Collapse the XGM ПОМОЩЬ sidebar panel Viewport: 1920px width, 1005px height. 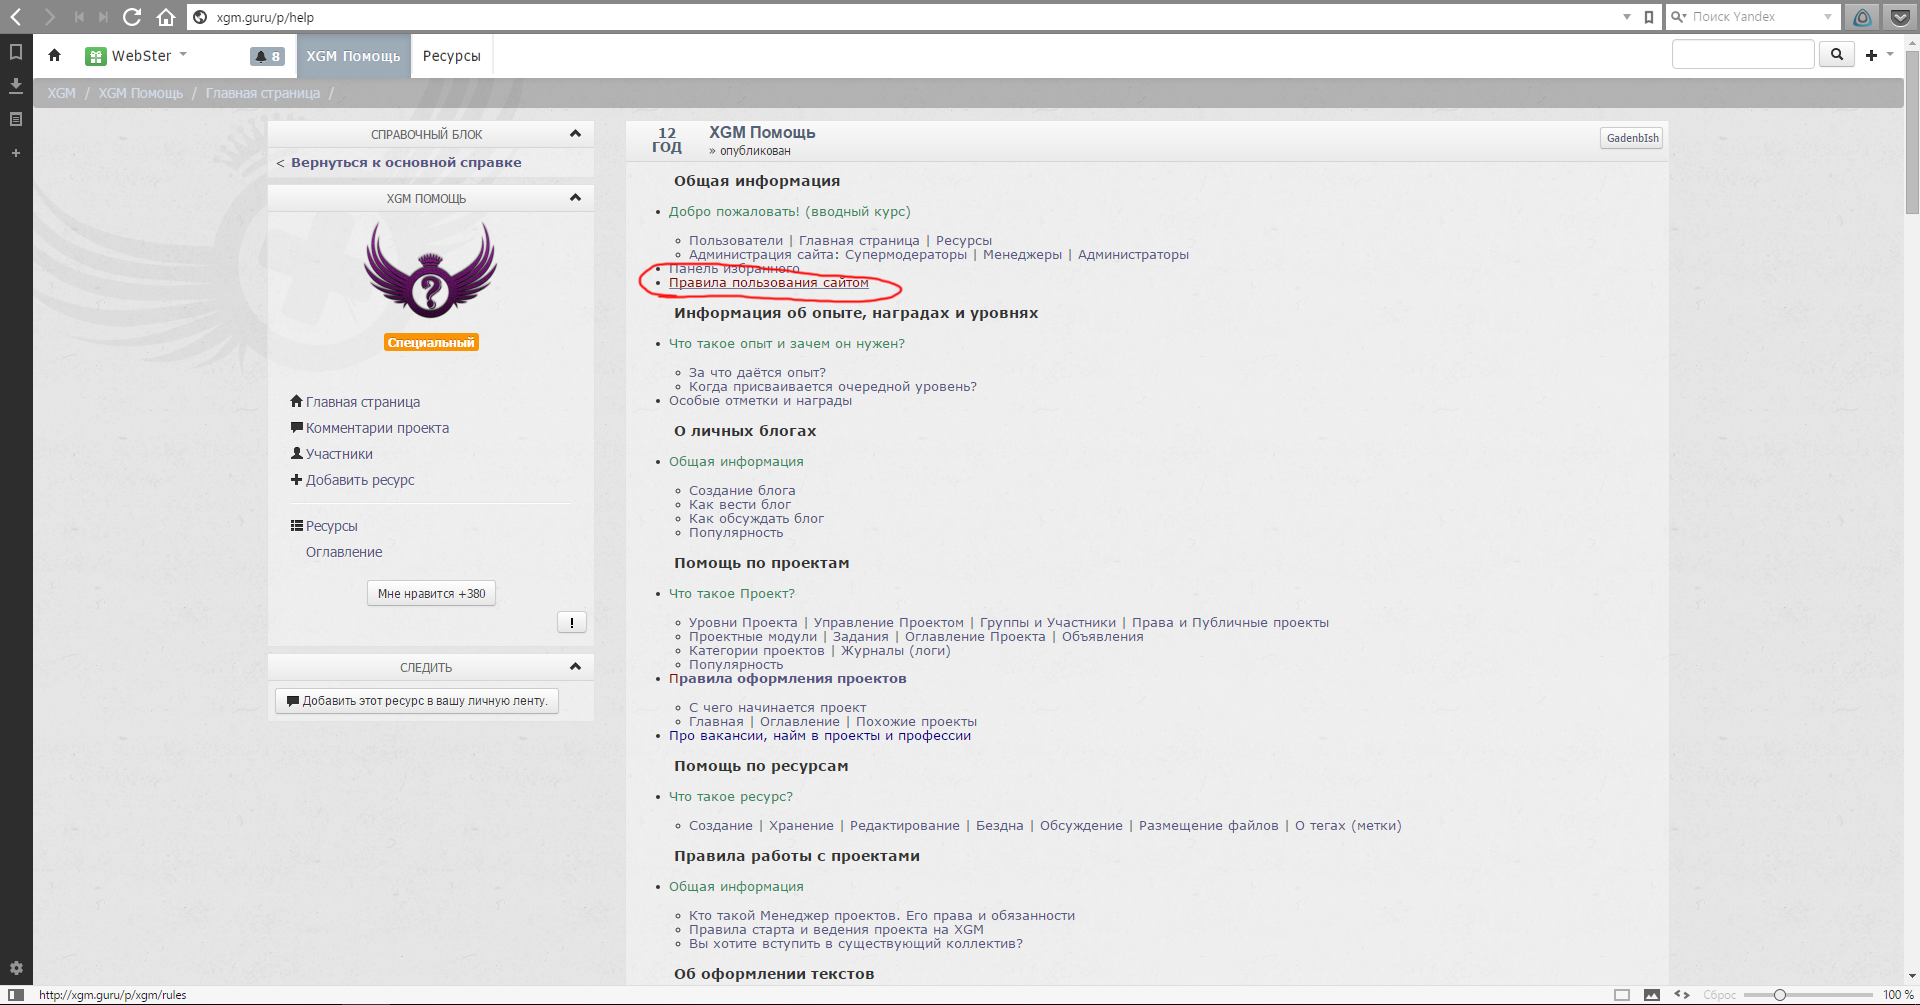tap(575, 198)
